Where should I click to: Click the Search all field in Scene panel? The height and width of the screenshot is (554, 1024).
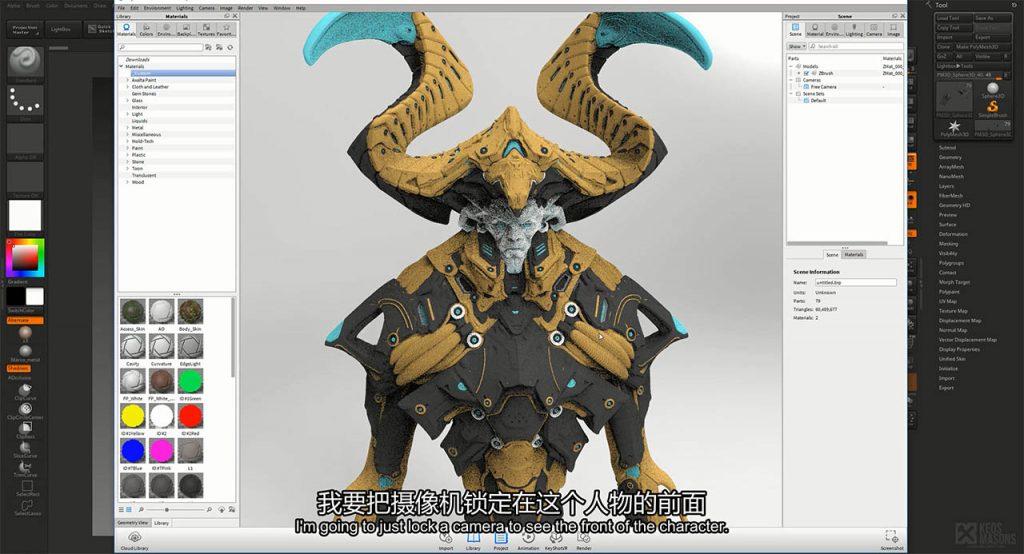(857, 46)
